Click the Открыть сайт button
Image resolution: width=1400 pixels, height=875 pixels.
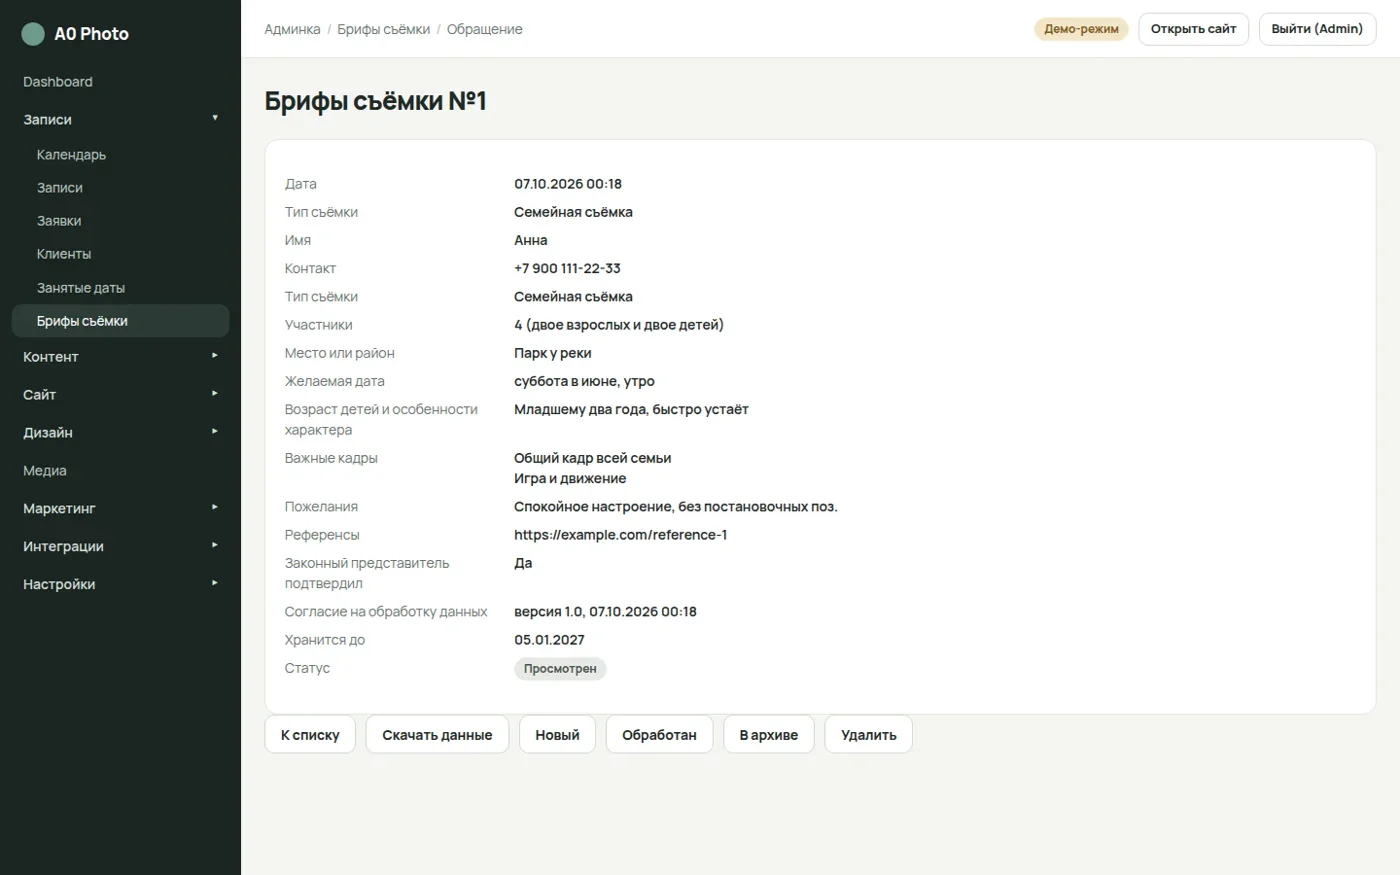(x=1193, y=29)
